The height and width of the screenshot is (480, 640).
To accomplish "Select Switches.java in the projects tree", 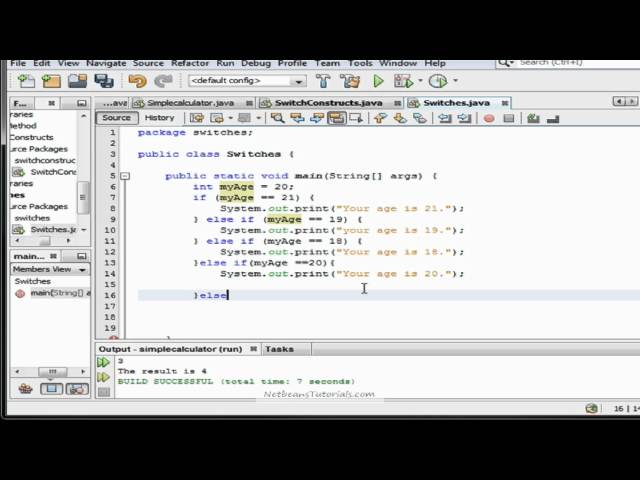I will pos(53,229).
